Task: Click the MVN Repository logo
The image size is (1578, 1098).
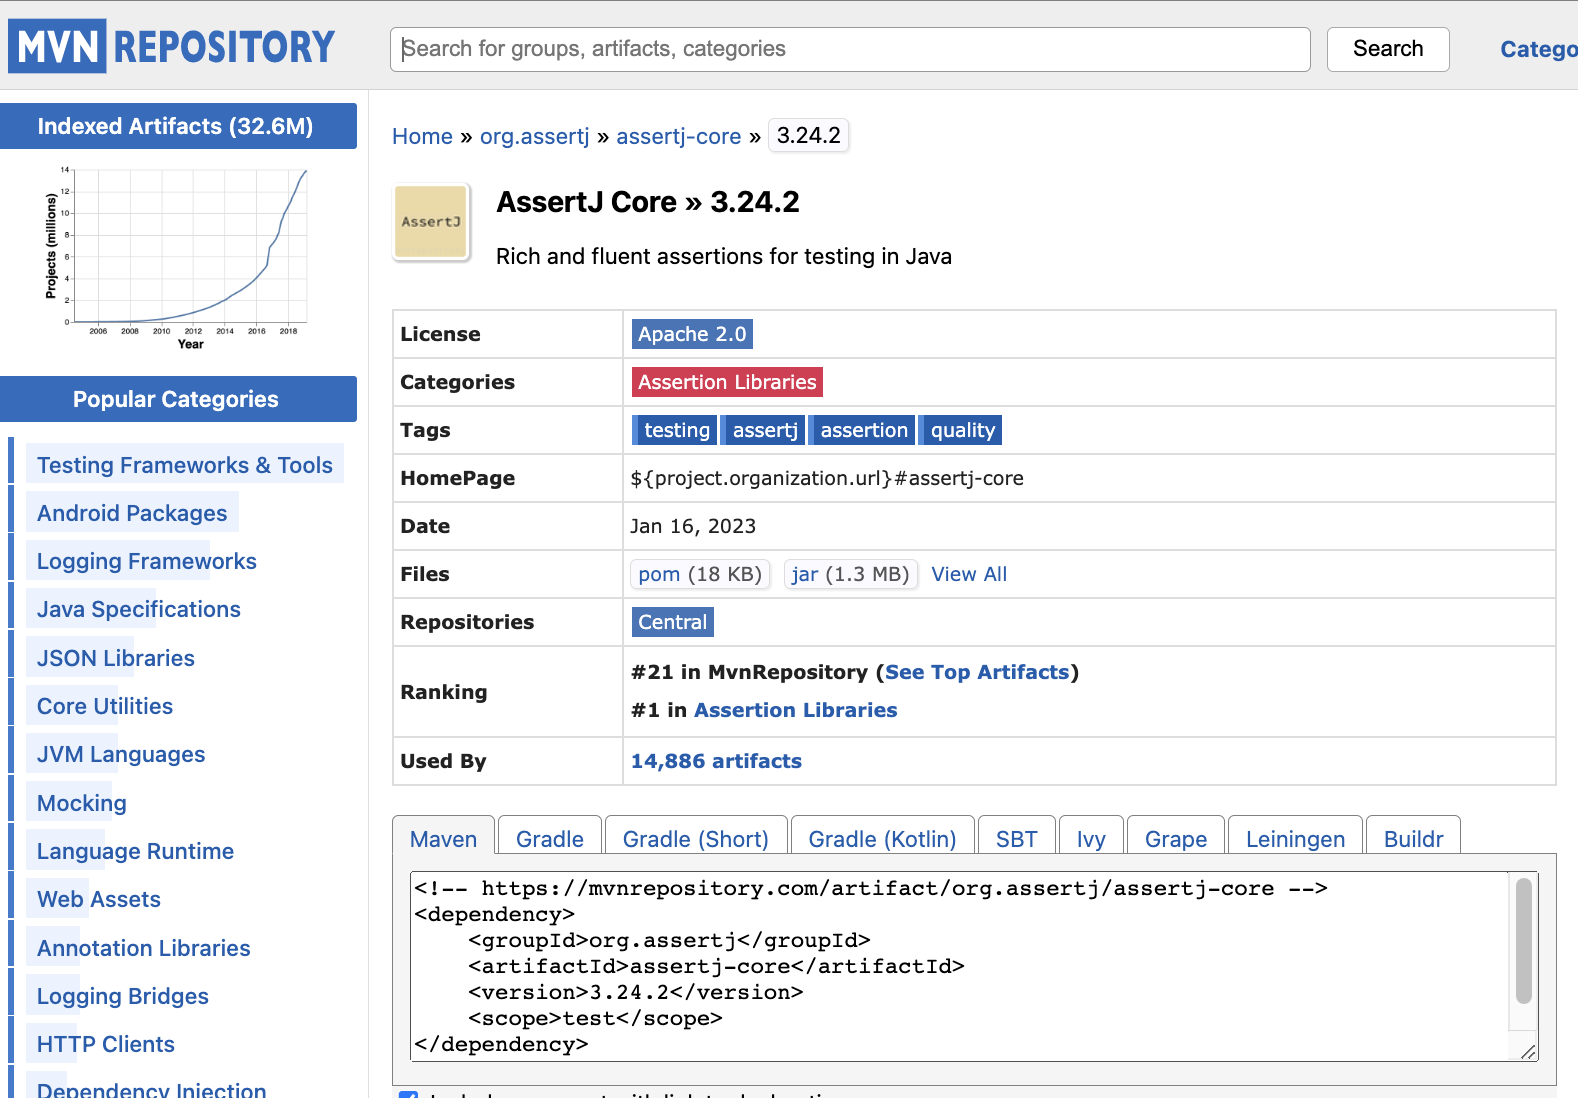Action: pyautogui.click(x=172, y=47)
